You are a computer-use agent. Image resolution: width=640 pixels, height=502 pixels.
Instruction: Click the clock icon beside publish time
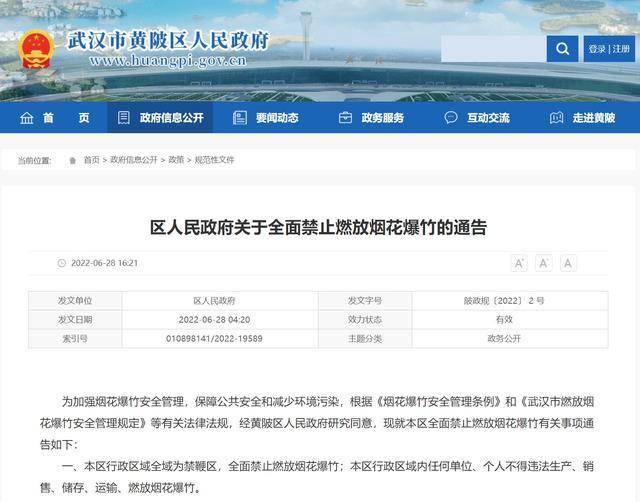tap(62, 263)
